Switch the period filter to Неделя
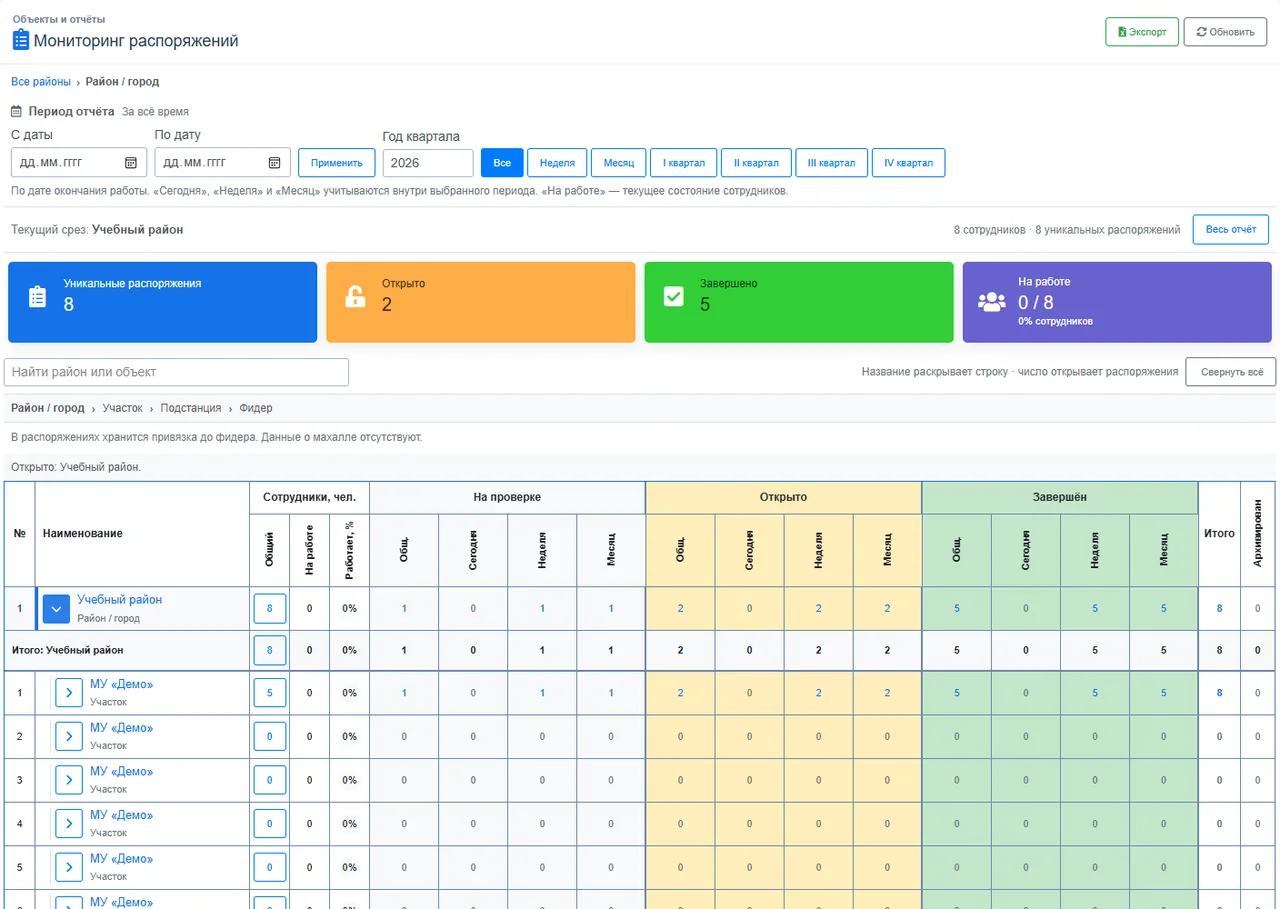This screenshot has height=909, width=1280. point(557,163)
